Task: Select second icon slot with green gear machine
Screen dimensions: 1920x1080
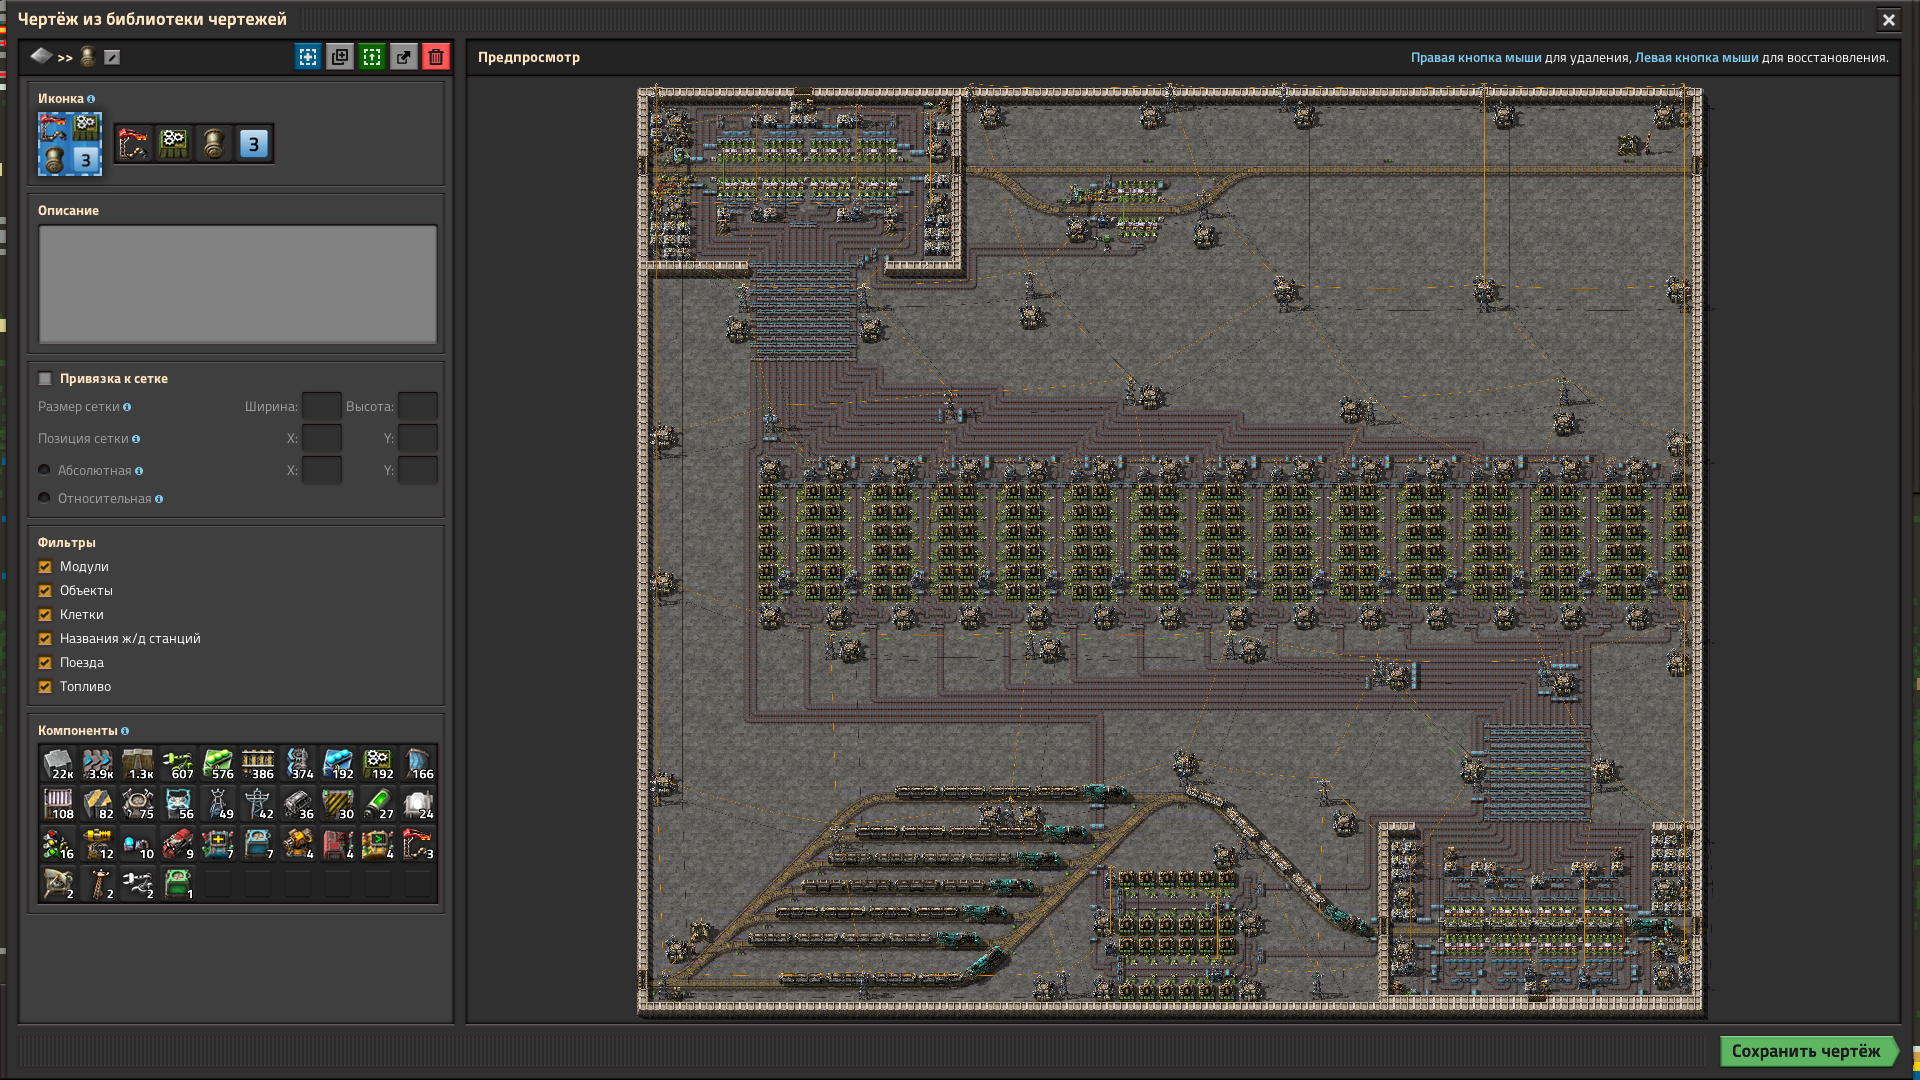Action: (174, 144)
